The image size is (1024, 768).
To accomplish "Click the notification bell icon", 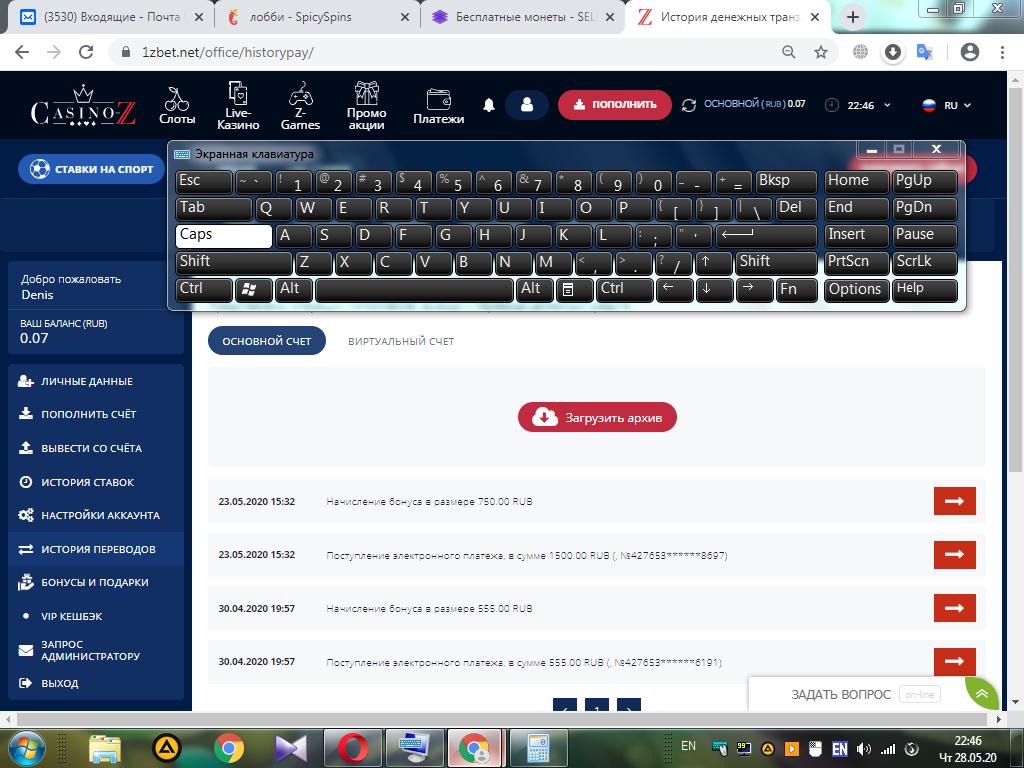I will [488, 105].
